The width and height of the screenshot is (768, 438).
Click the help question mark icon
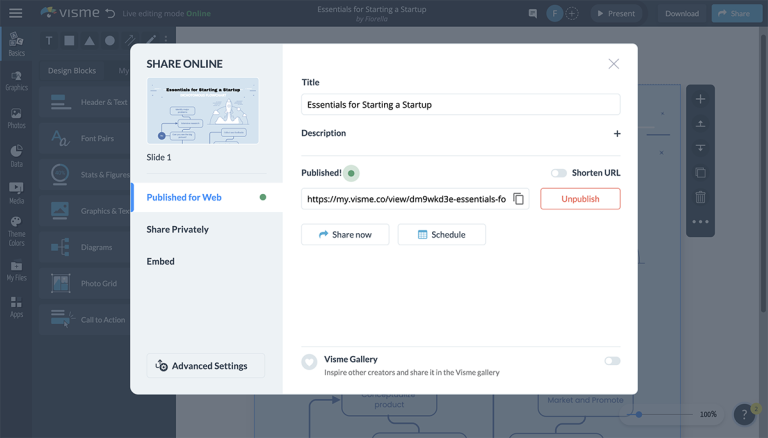coord(744,414)
